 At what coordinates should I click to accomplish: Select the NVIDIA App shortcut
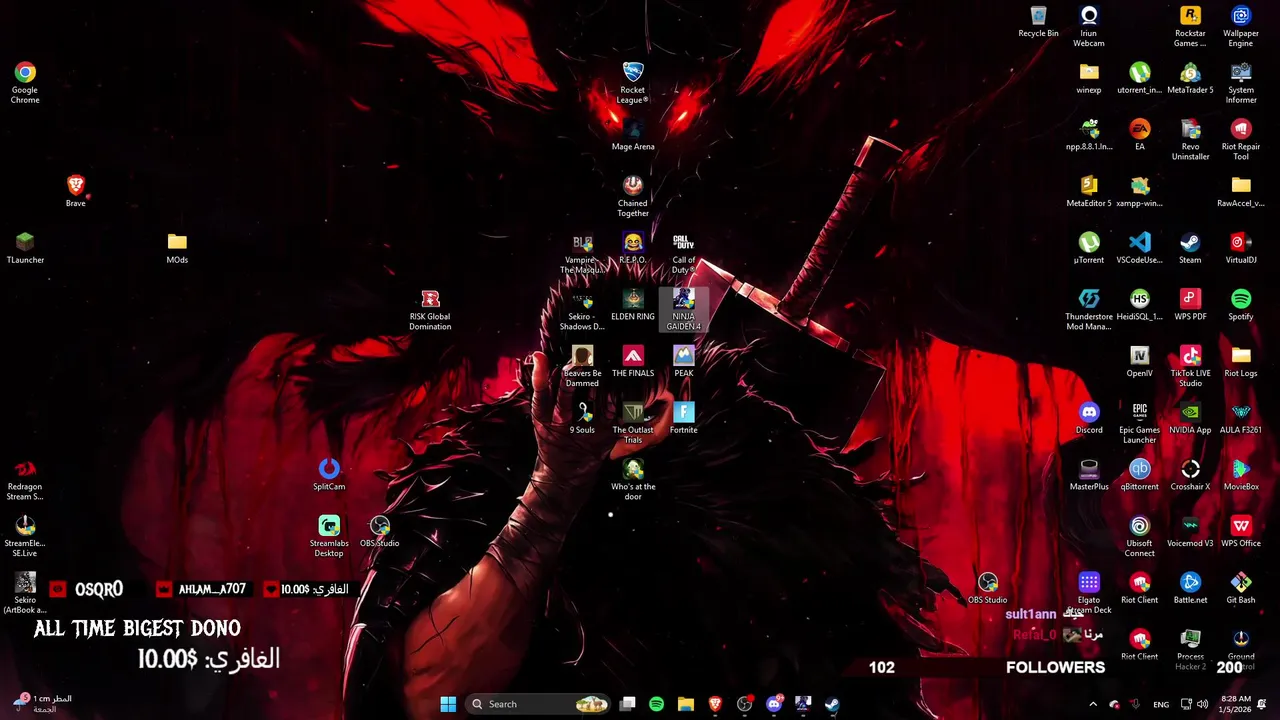(1190, 417)
